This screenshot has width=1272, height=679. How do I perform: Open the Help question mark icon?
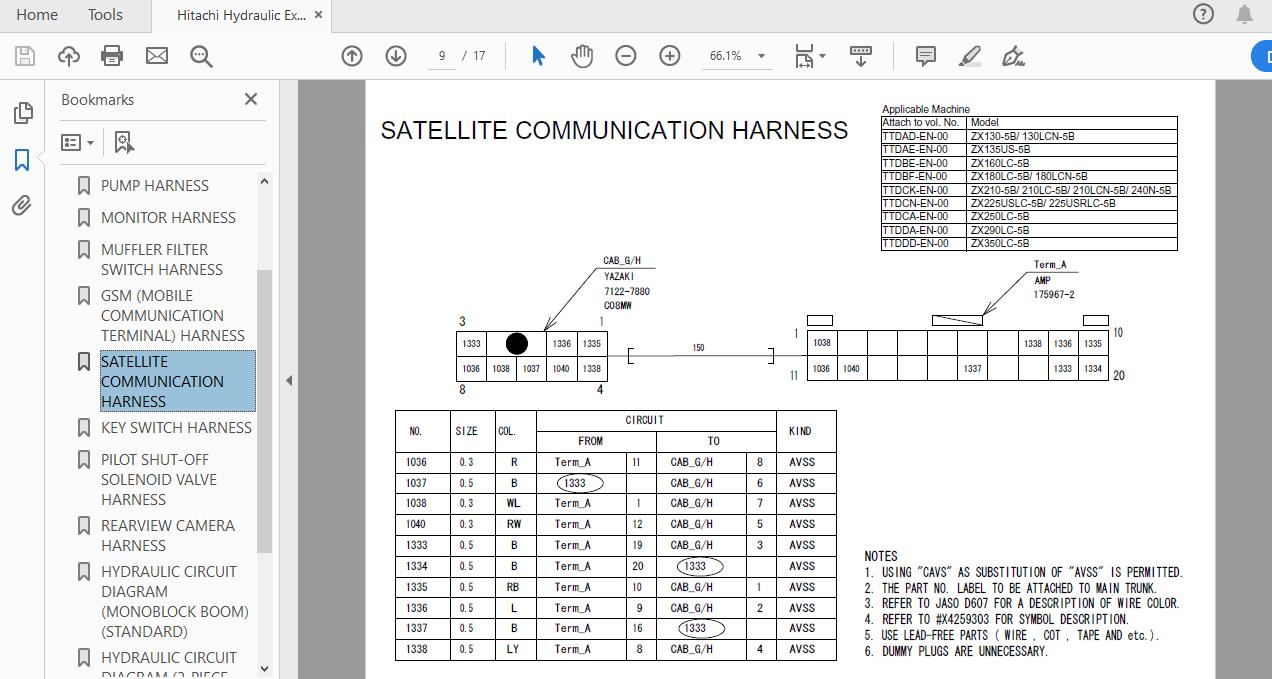point(1204,14)
